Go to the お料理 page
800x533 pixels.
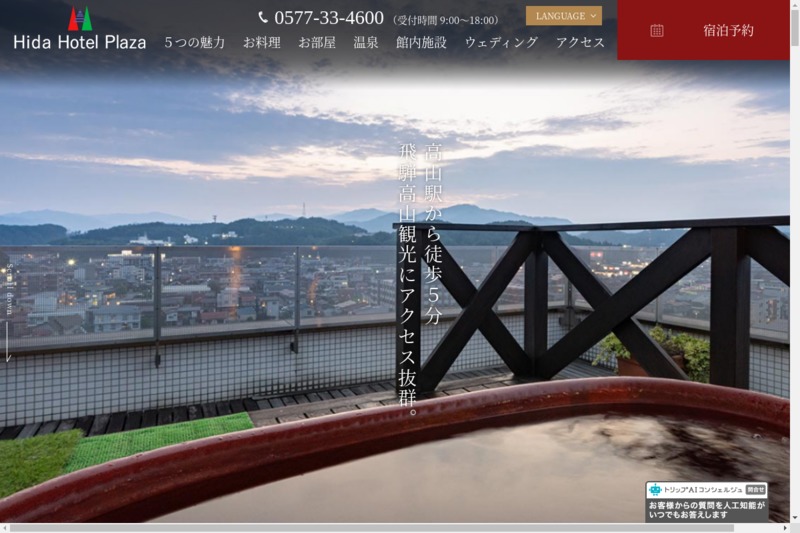tap(262, 42)
